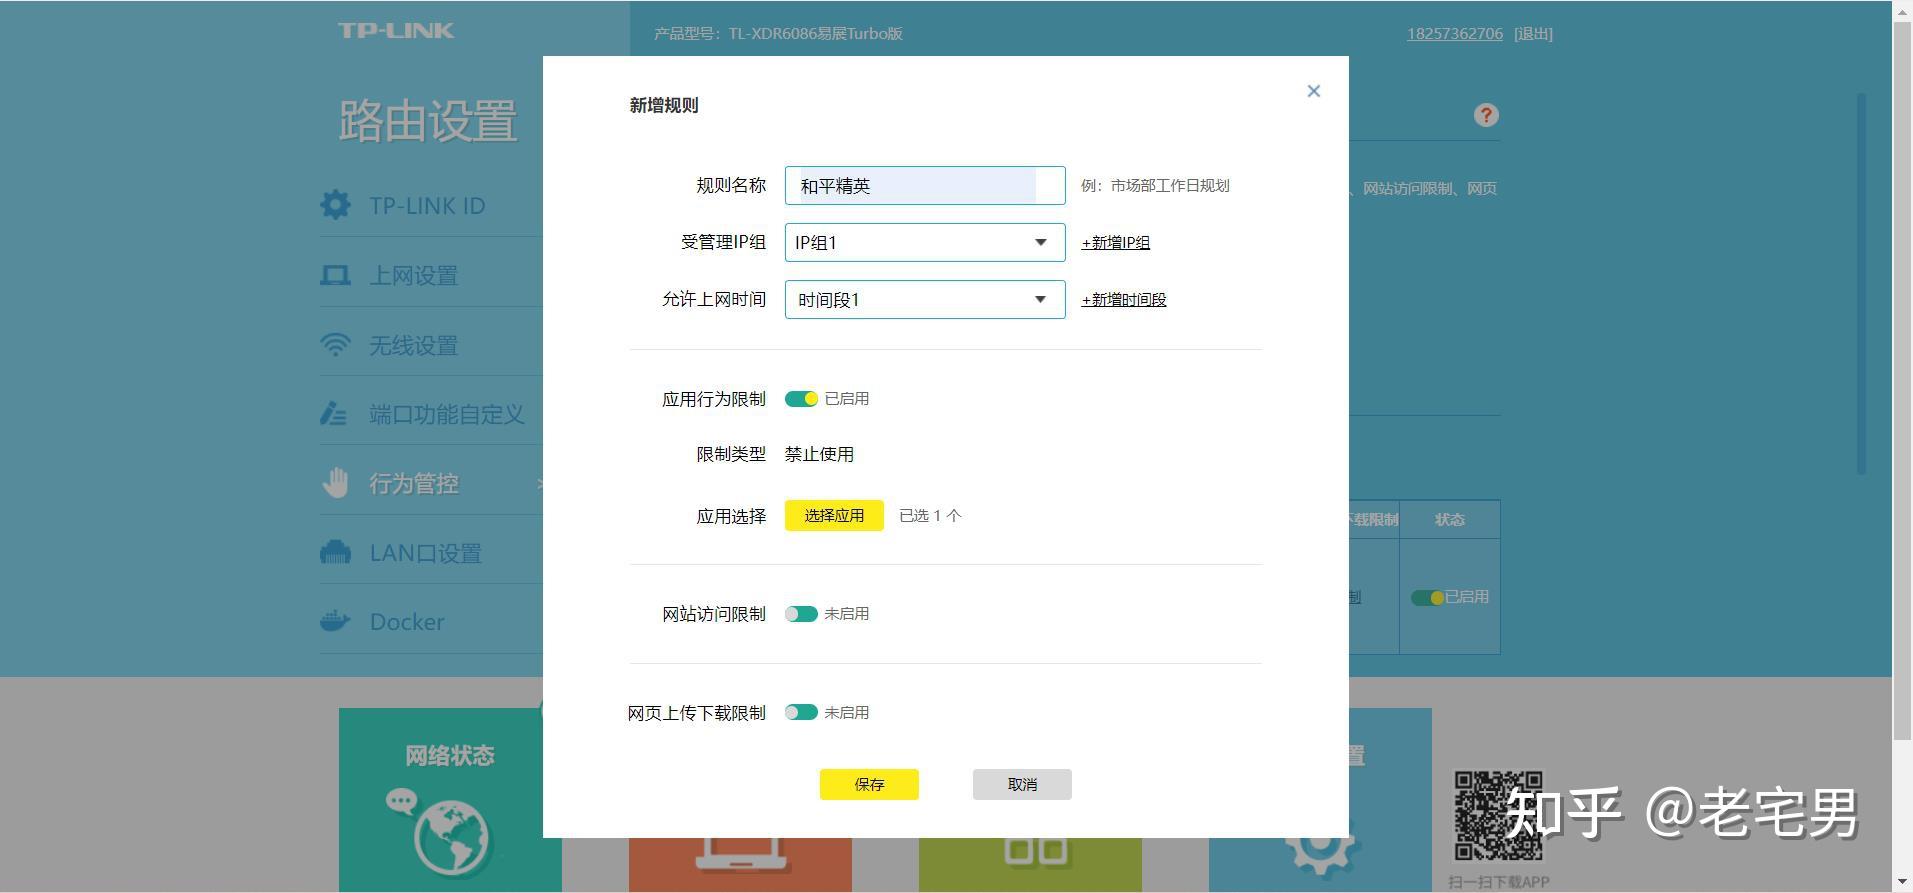Click the 行为管控 hand icon
The image size is (1913, 893).
[335, 483]
